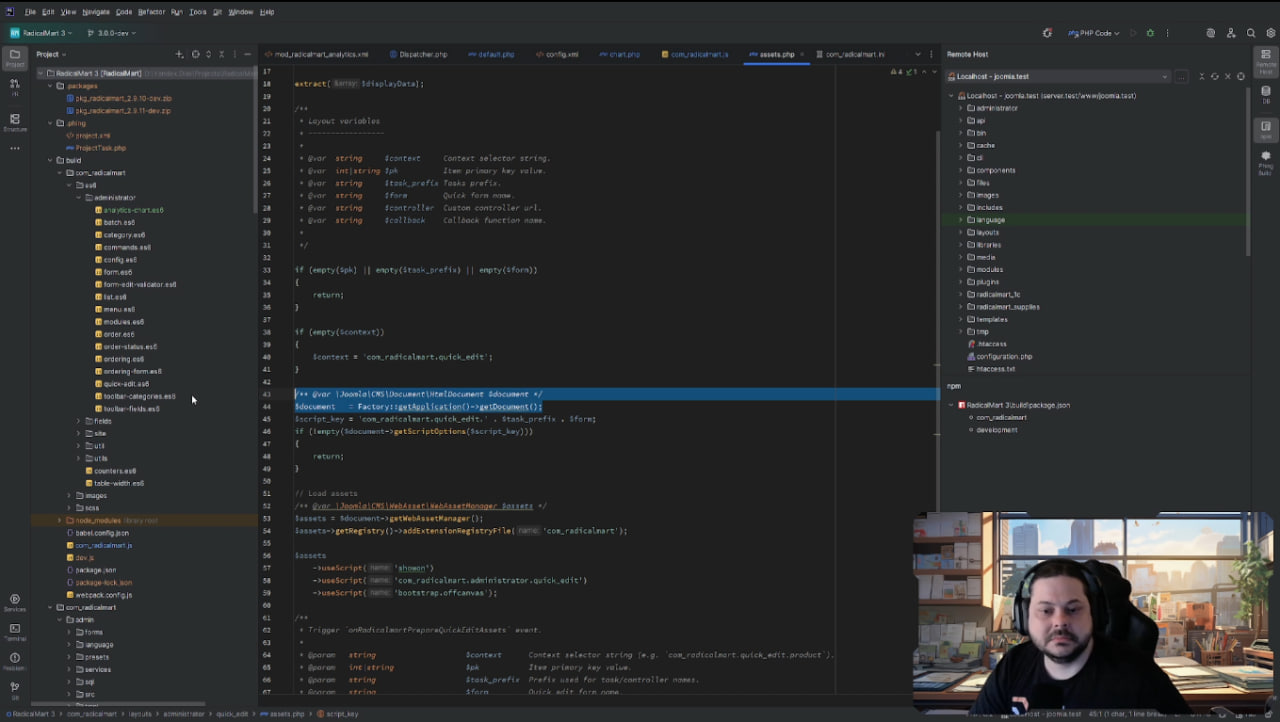Open webpack.config.js from the project tree
This screenshot has width=1280, height=722.
tap(104, 595)
